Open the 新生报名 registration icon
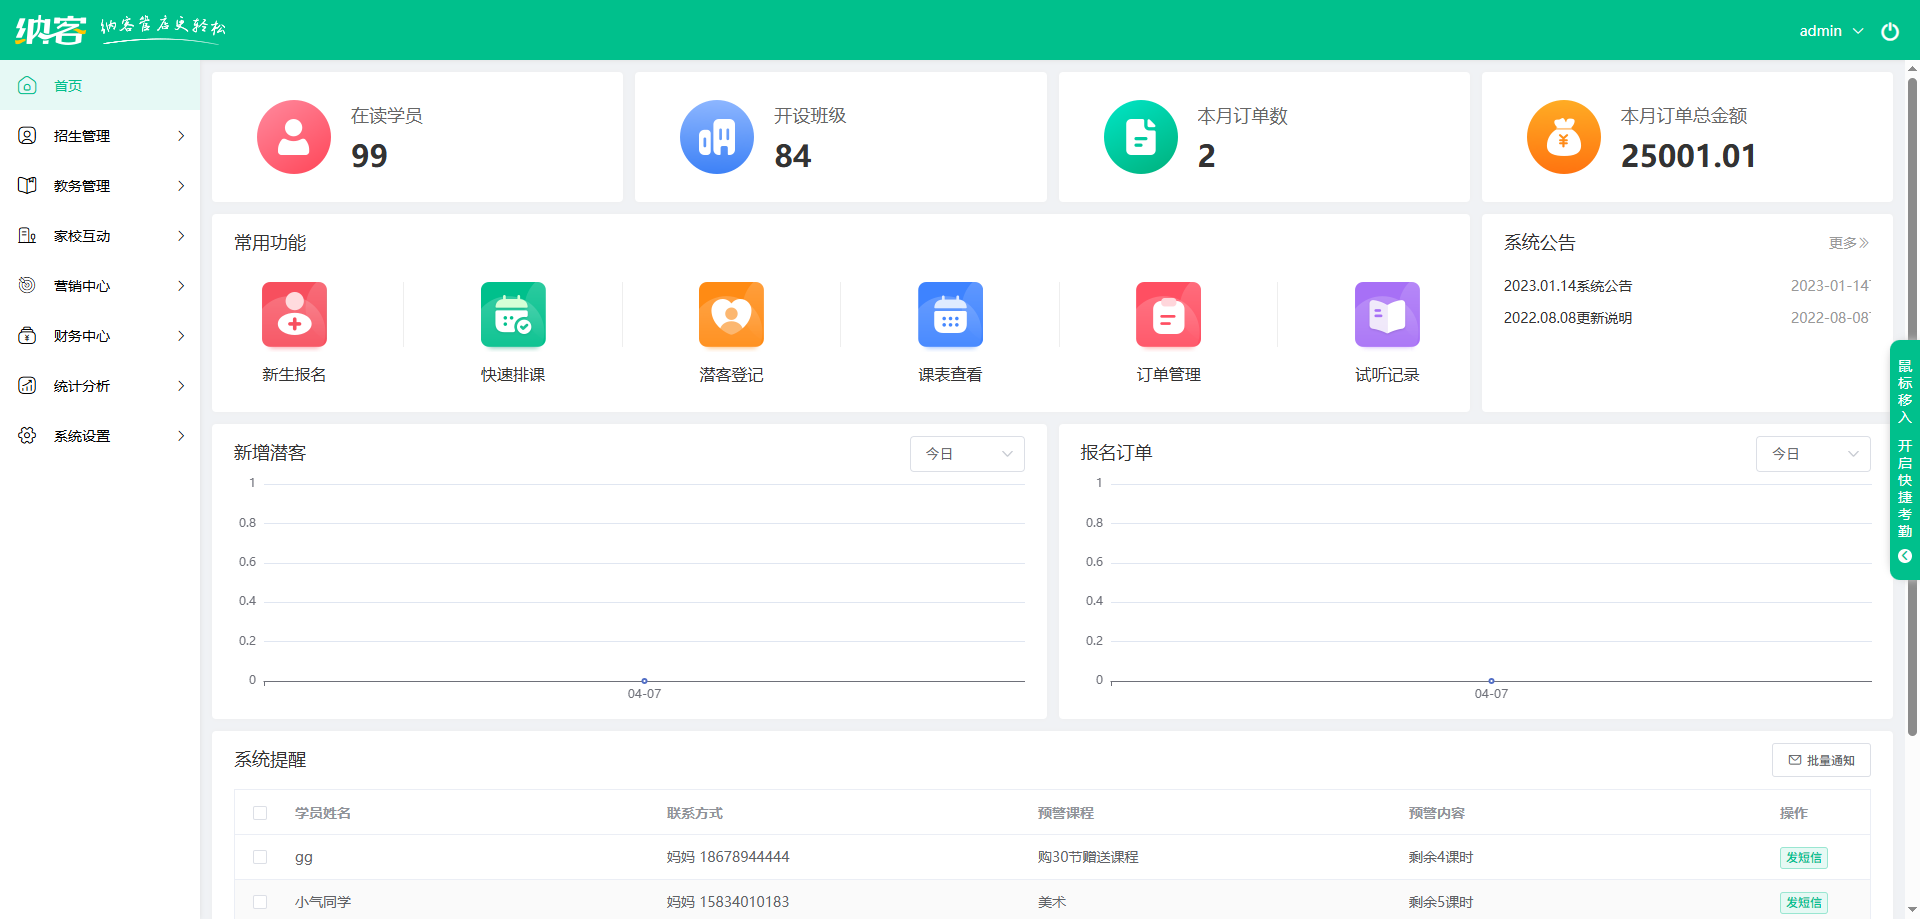Viewport: 1920px width, 919px height. [x=294, y=315]
